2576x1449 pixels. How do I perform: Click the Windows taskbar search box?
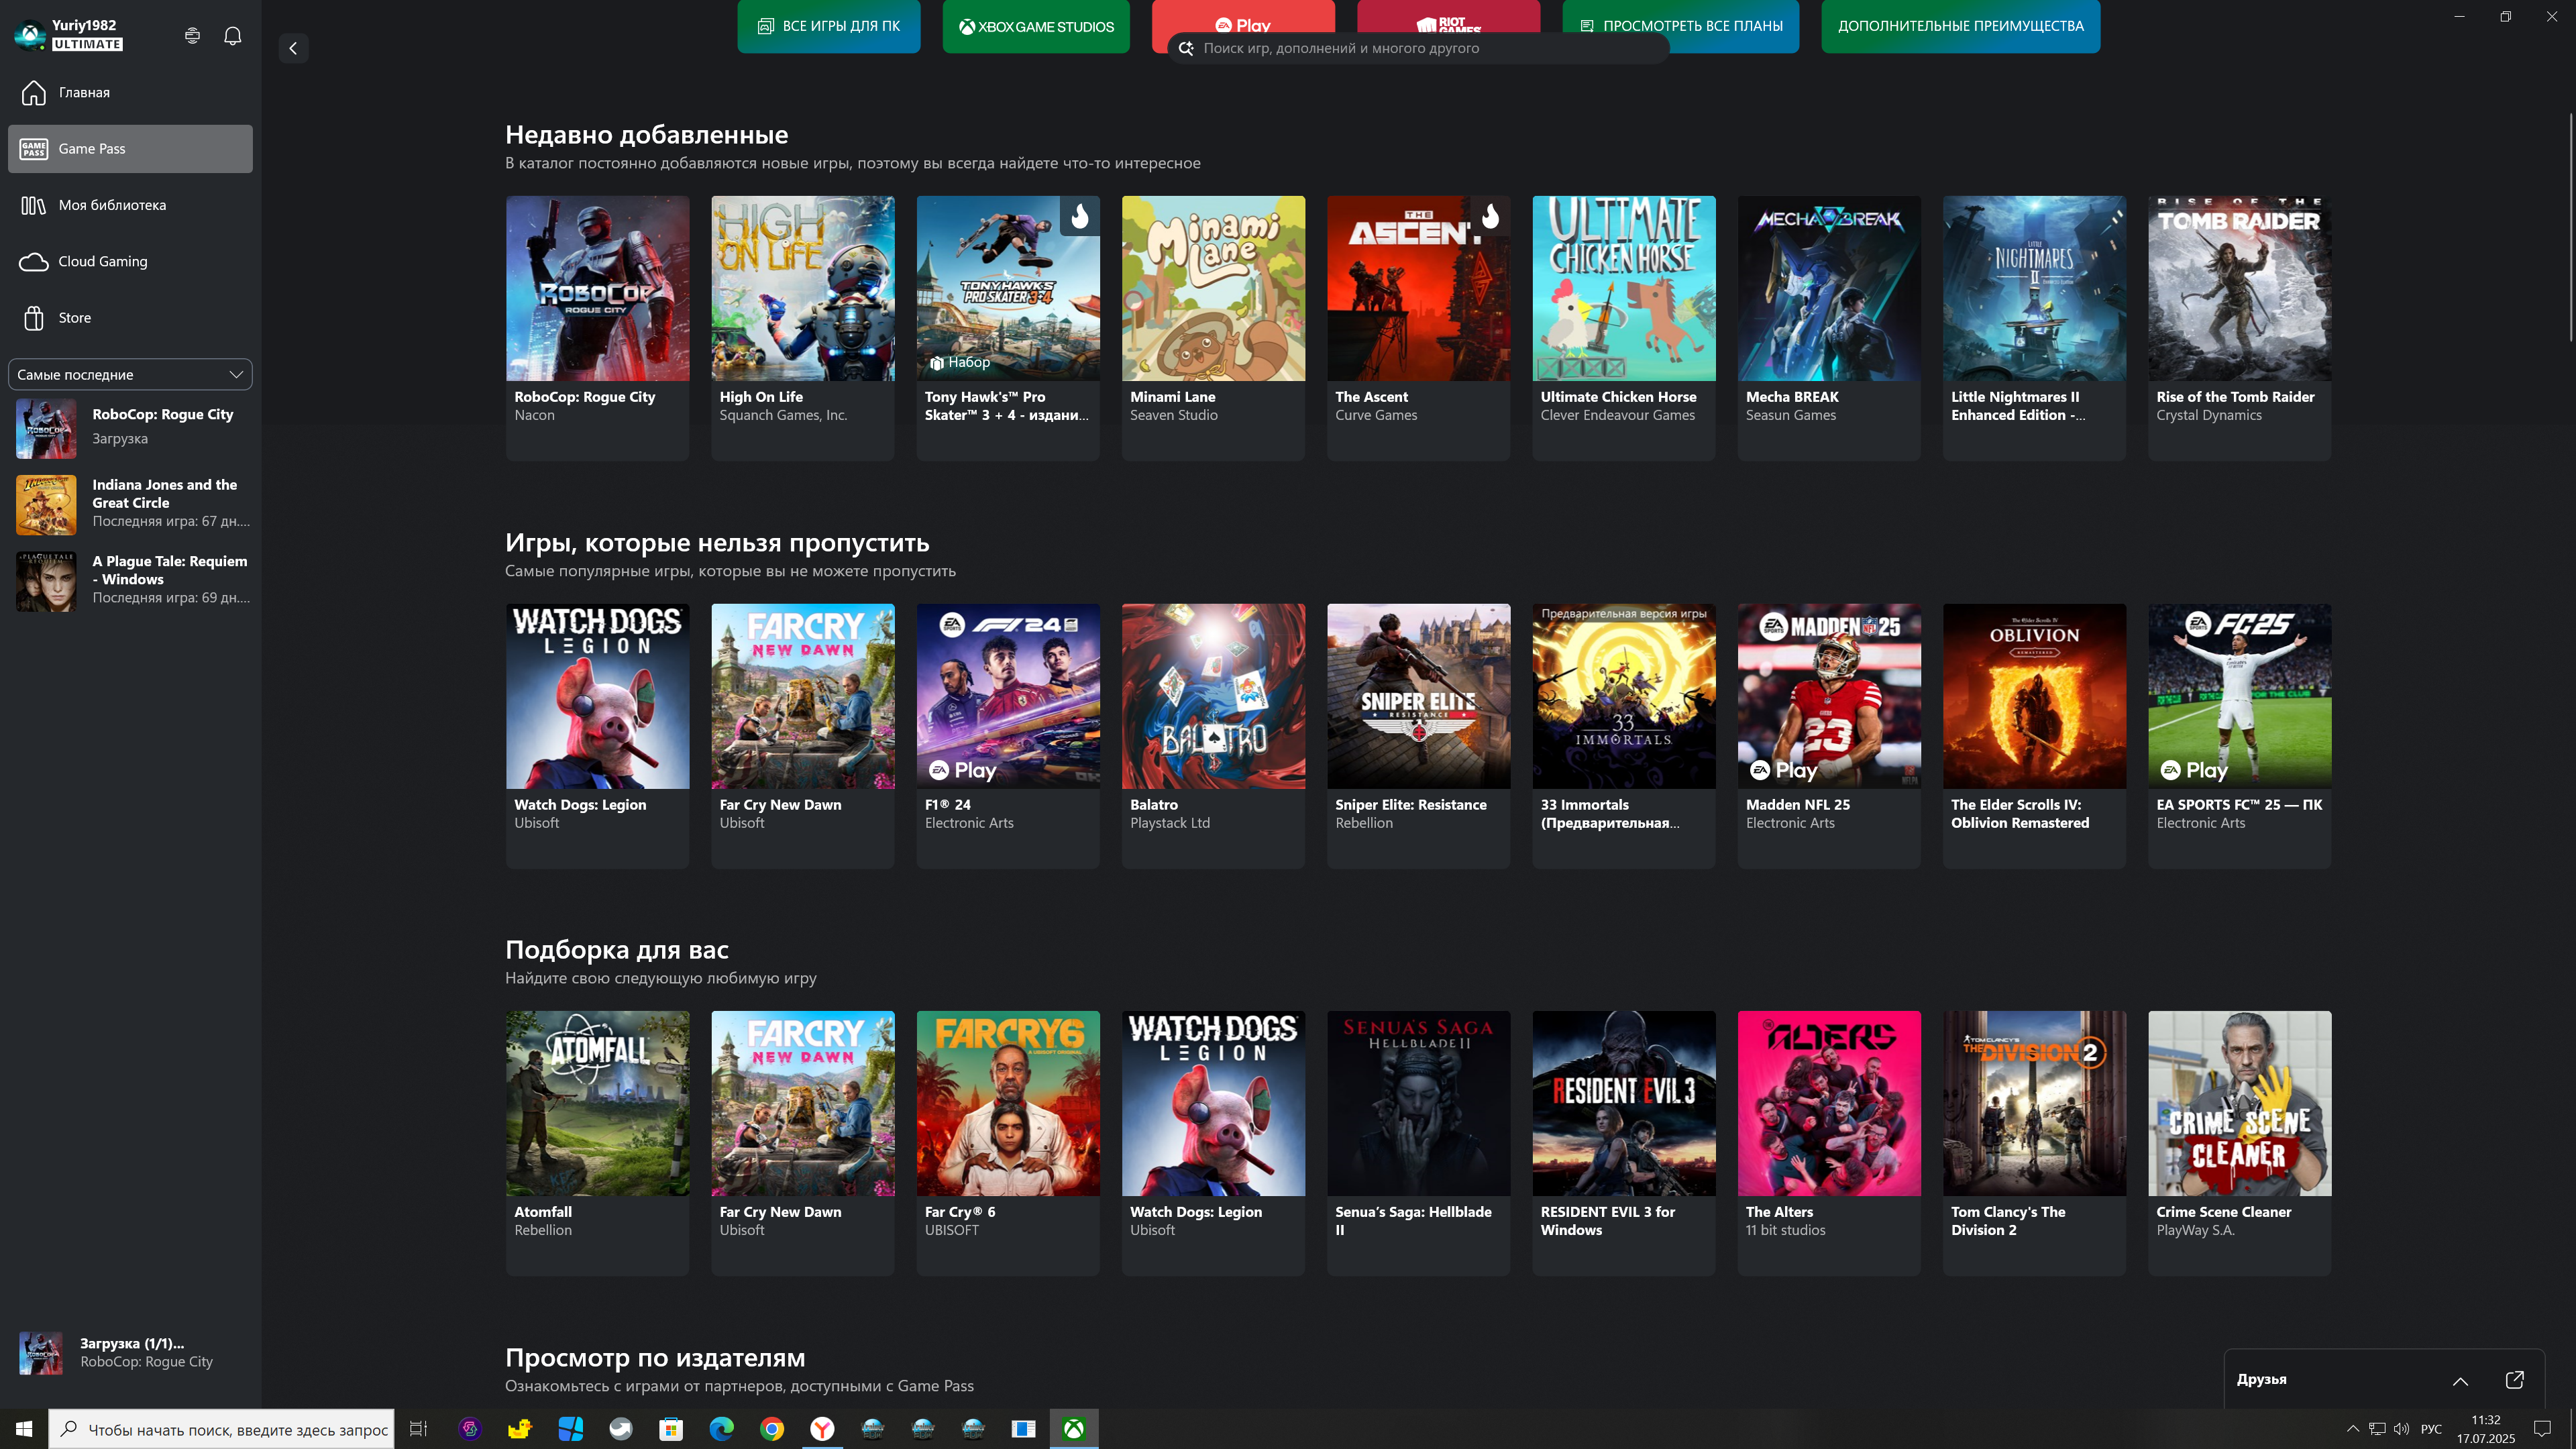click(221, 1429)
